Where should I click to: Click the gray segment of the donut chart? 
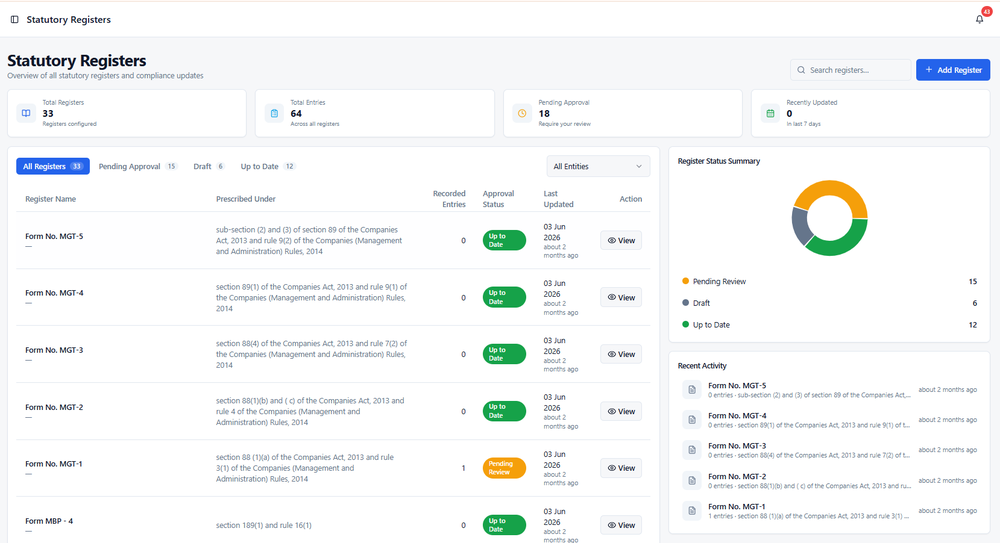pos(800,227)
